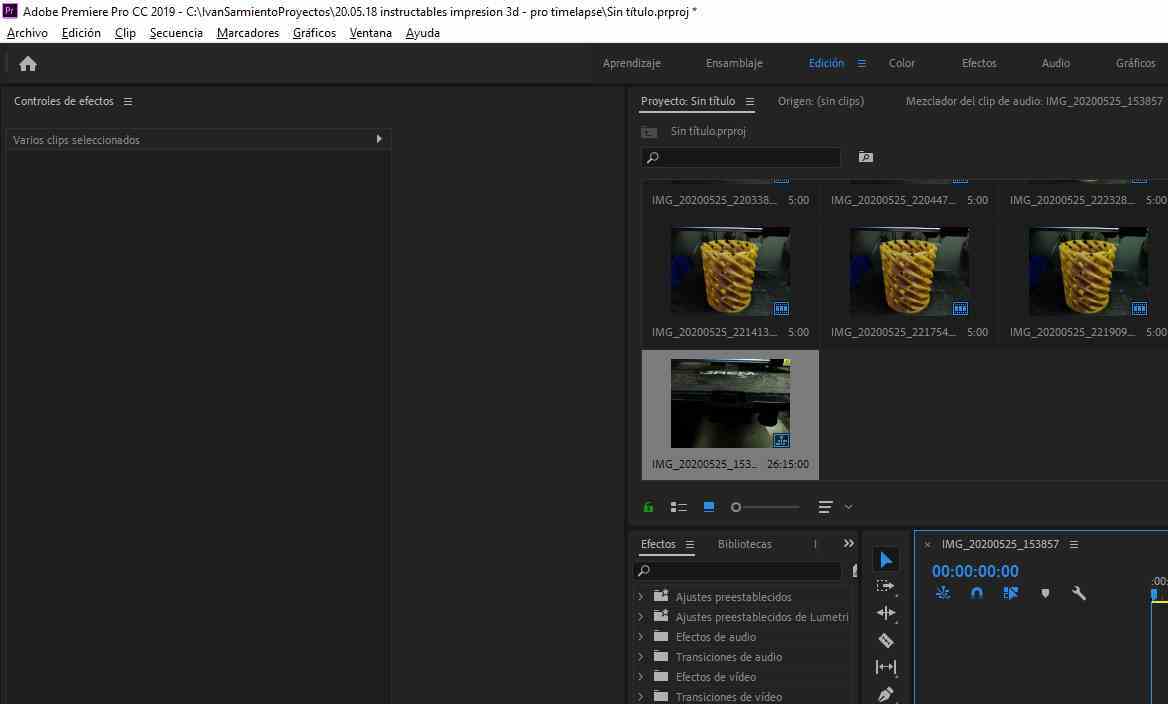Select the IMG_20200525_153 sequence thumbnail
Image resolution: width=1168 pixels, height=704 pixels.
coord(731,403)
